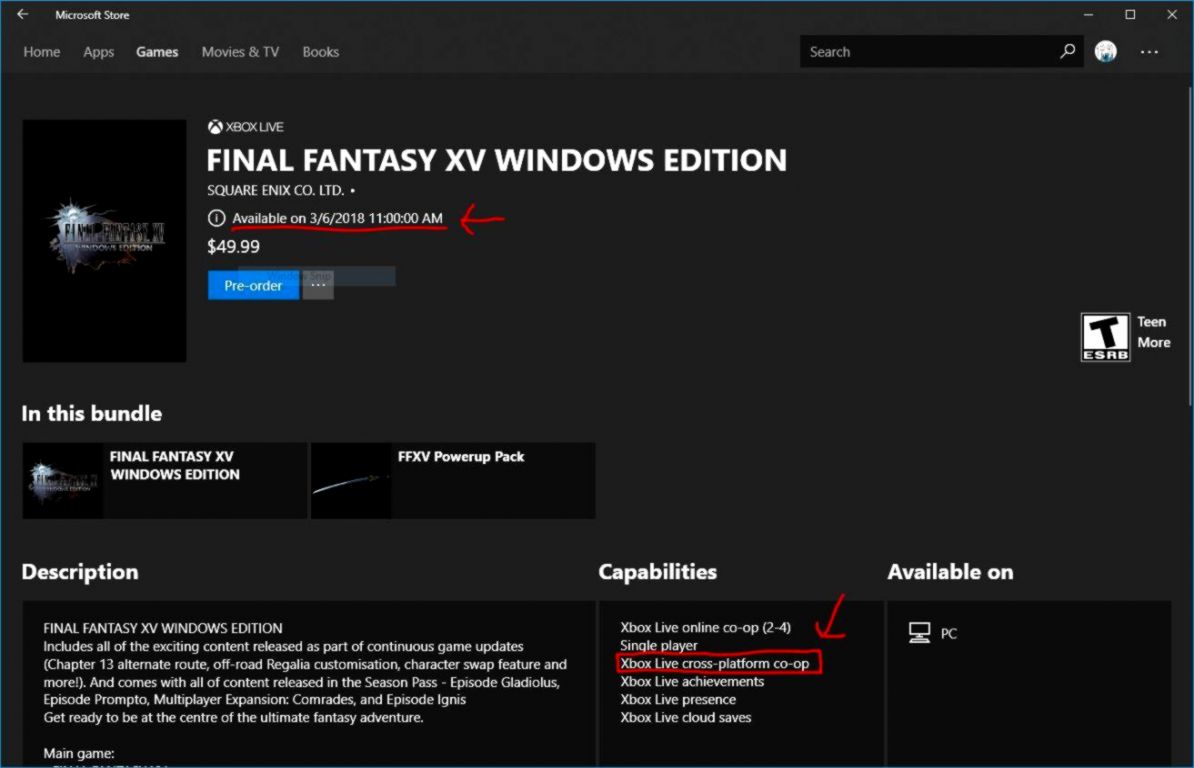The width and height of the screenshot is (1194, 768).
Task: Click Xbox Live online co-op (2-4)
Action: [x=705, y=627]
